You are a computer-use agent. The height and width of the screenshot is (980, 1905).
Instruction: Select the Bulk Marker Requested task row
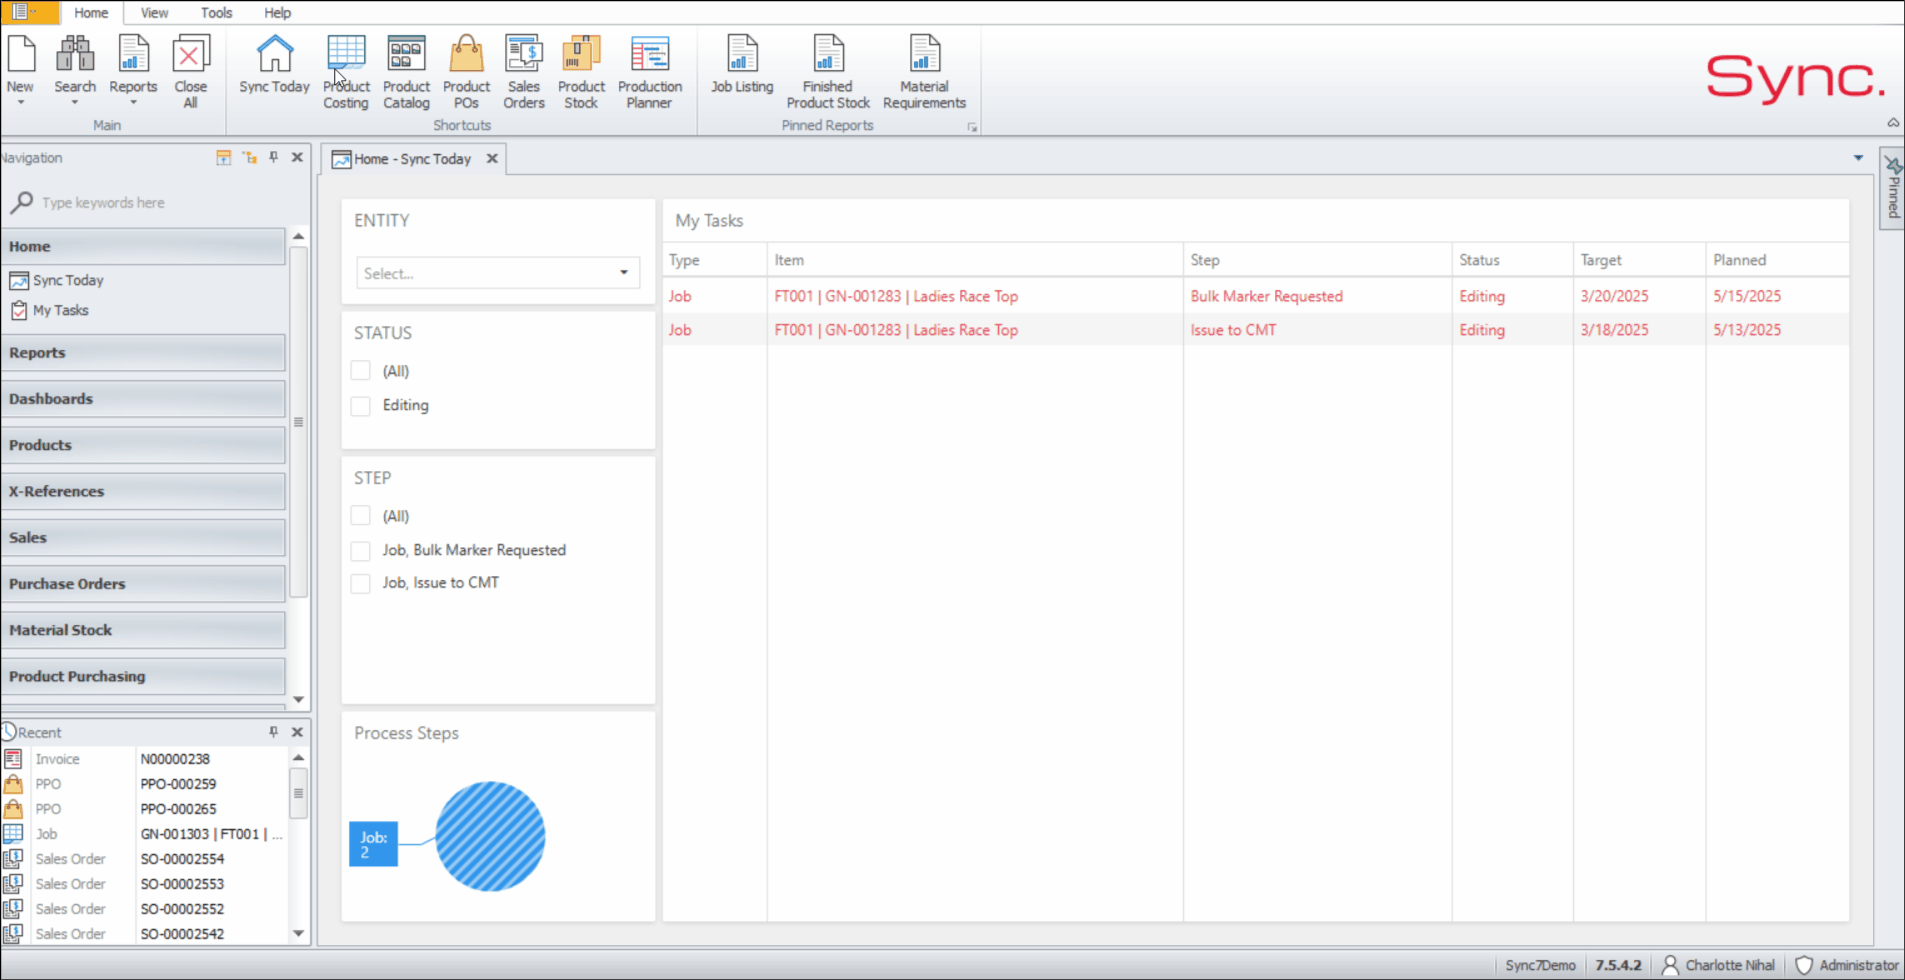(1255, 296)
